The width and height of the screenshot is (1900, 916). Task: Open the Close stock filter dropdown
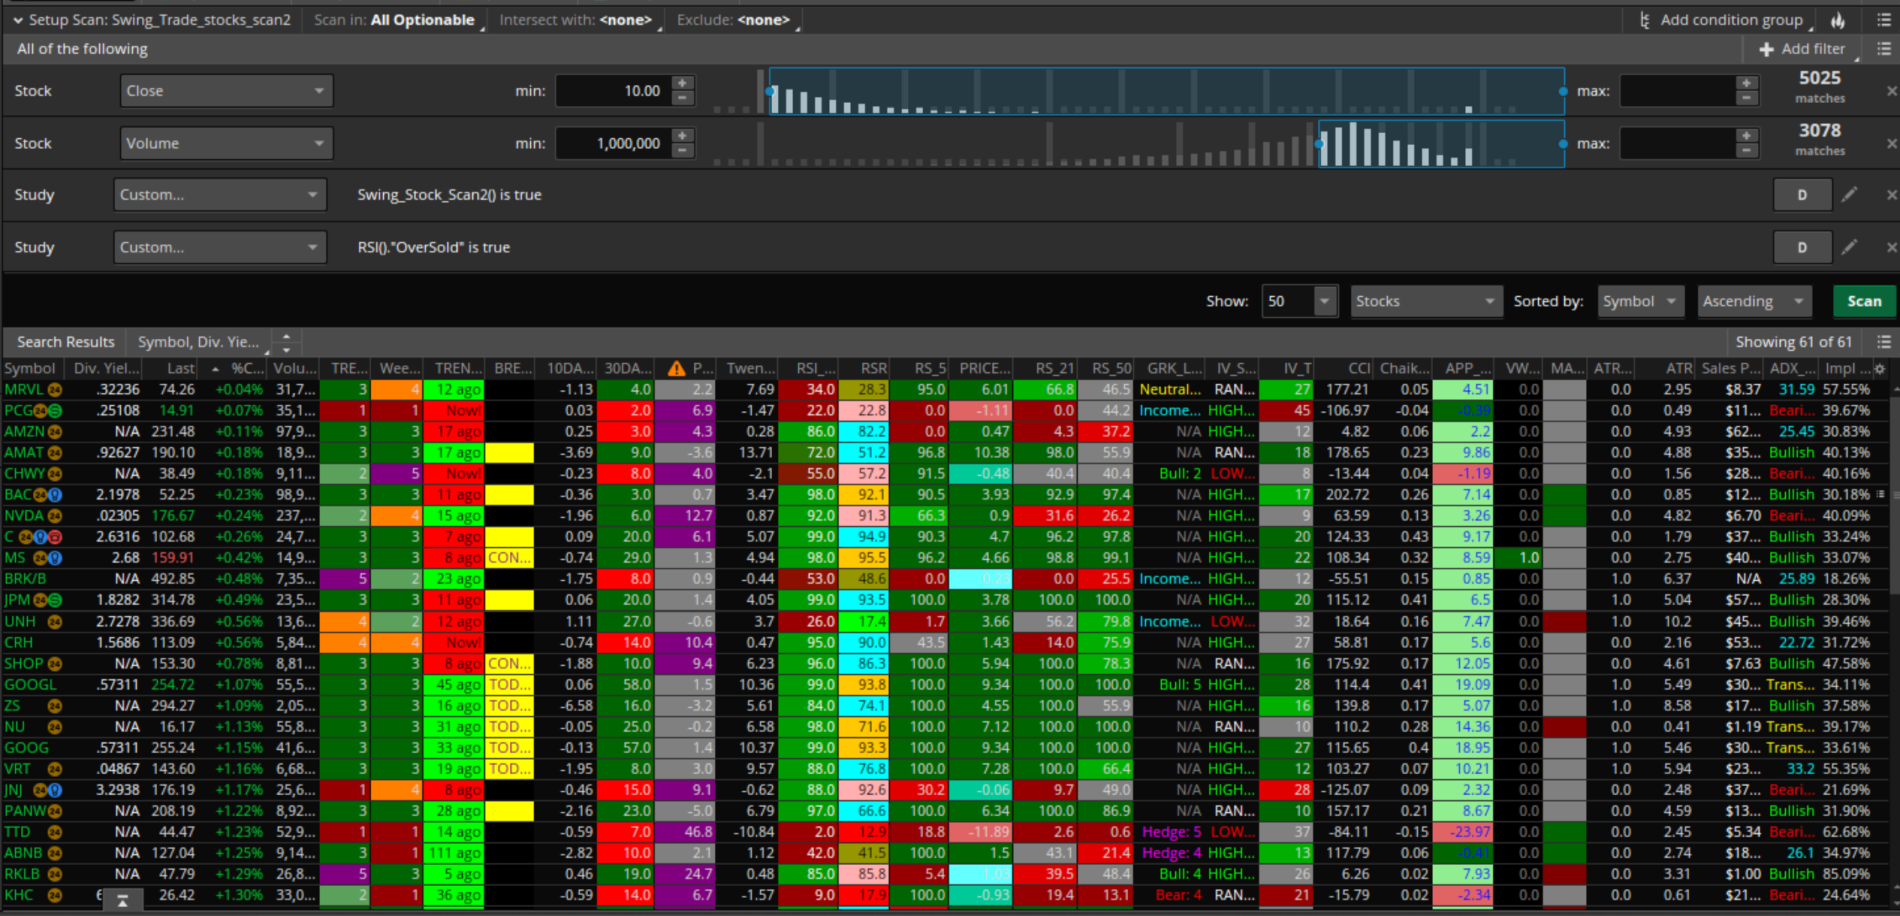226,91
